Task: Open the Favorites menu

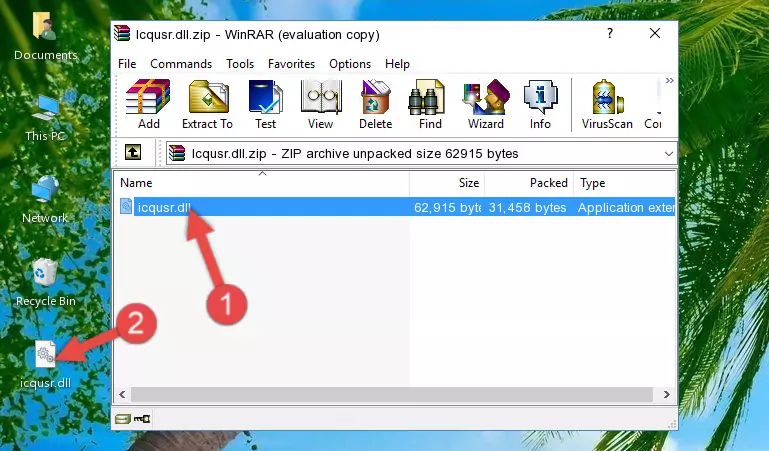Action: point(291,64)
